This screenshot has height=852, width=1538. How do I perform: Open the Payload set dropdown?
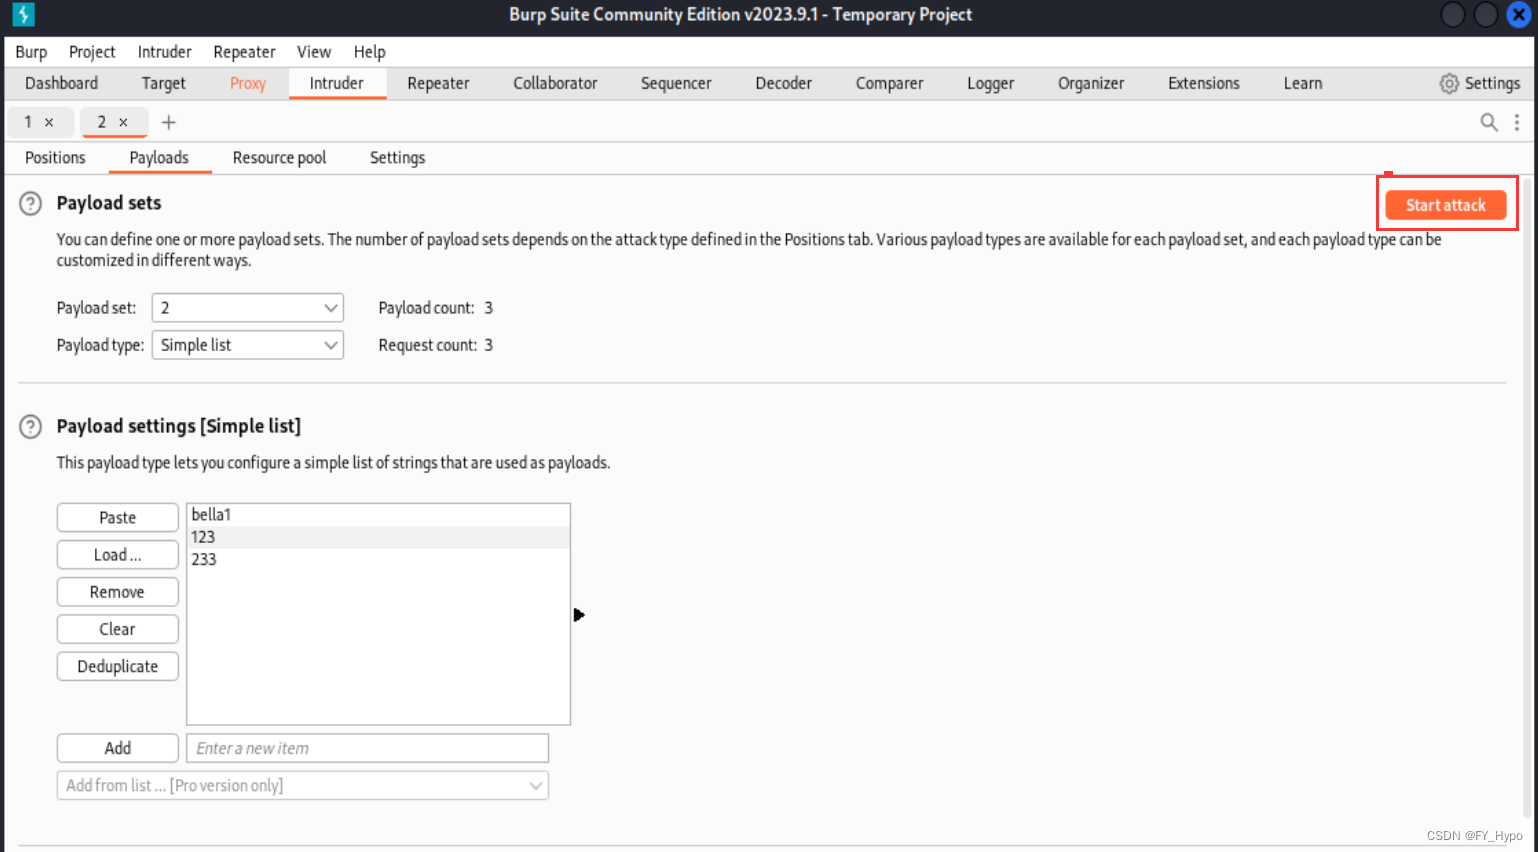247,308
